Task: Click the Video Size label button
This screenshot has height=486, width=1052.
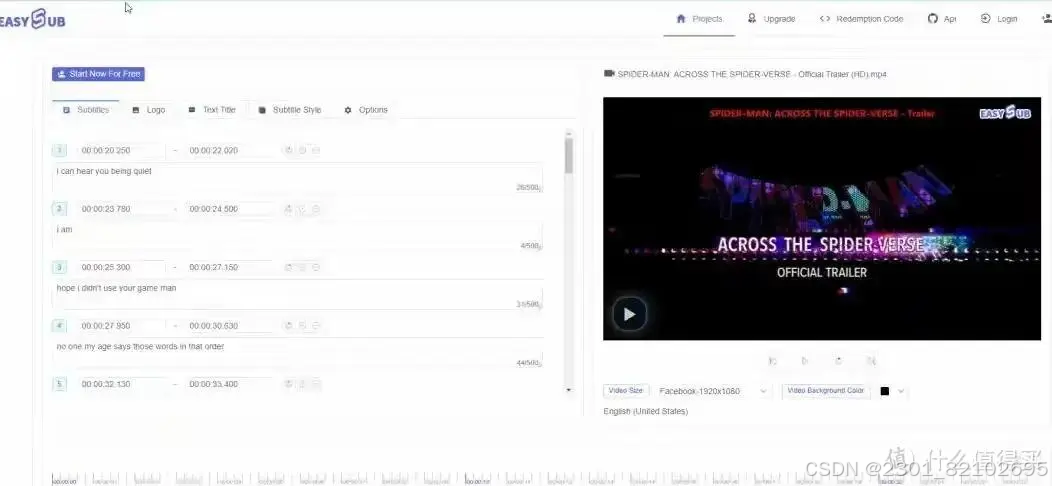Action: [x=626, y=391]
